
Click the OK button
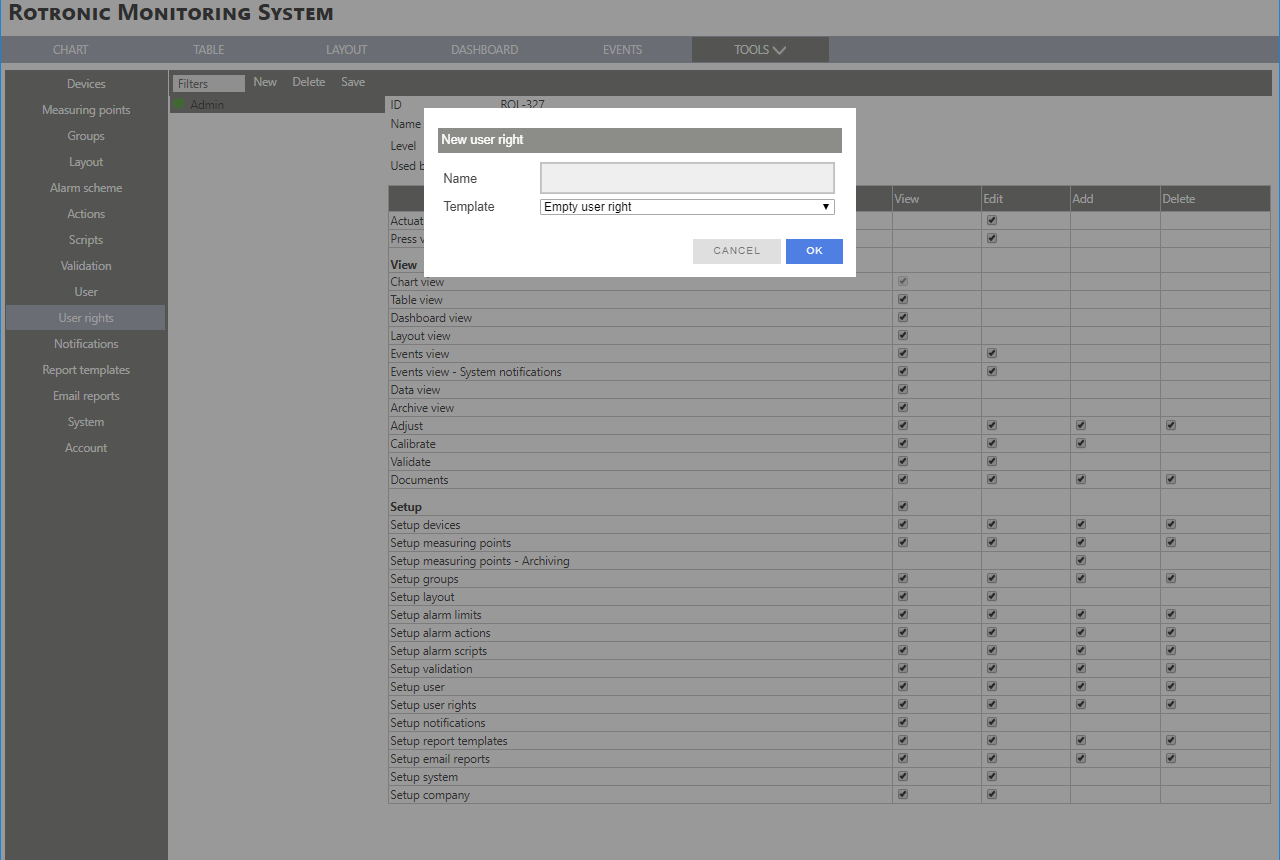pyautogui.click(x=814, y=251)
